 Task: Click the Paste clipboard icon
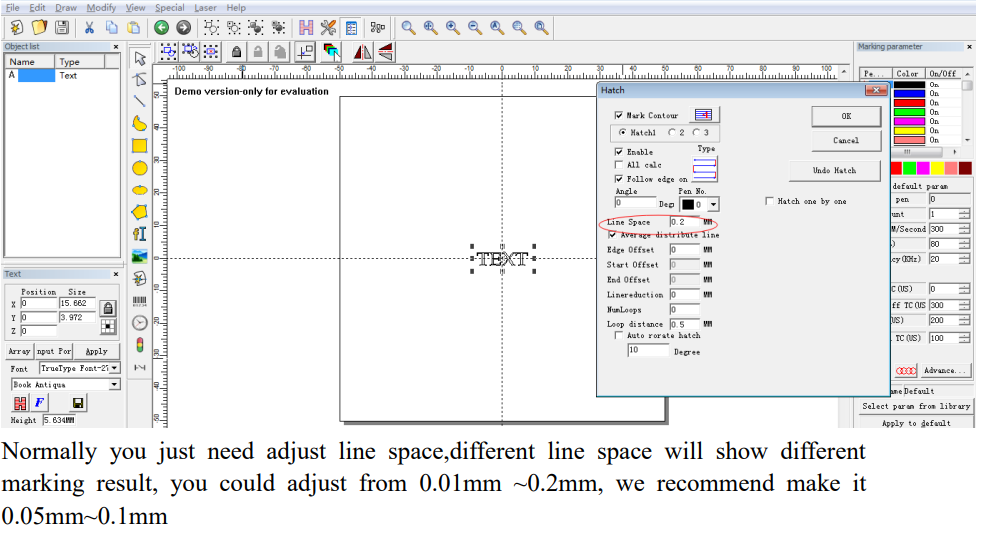click(x=133, y=27)
